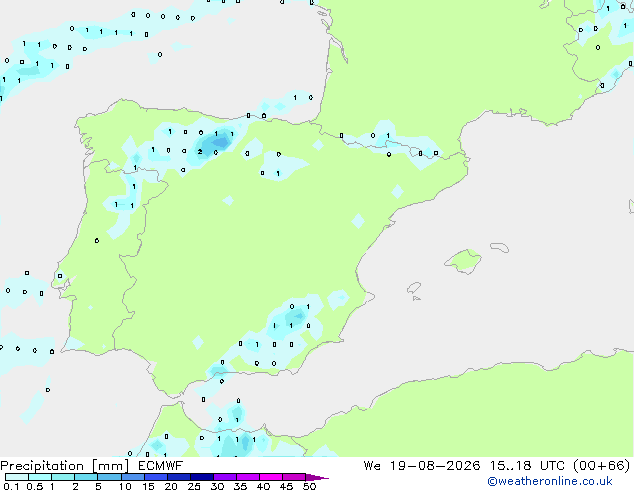
Task: Click the 5–10 mm legend color swatch
Action: click(109, 477)
